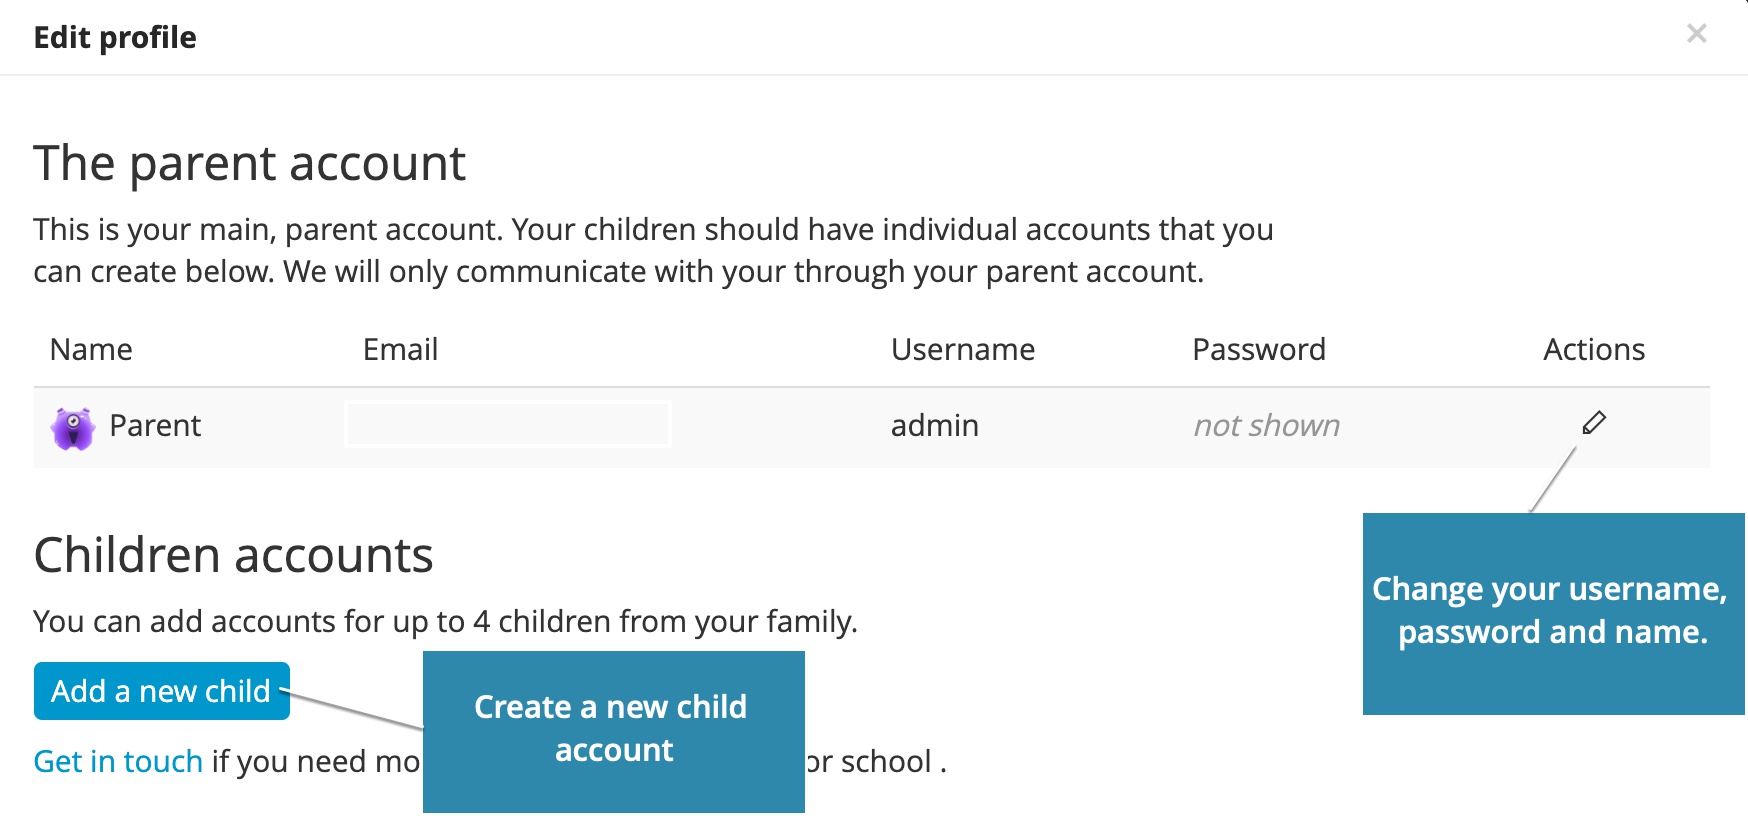Click the Password column header
Screen dimensions: 1748x816
click(1258, 350)
